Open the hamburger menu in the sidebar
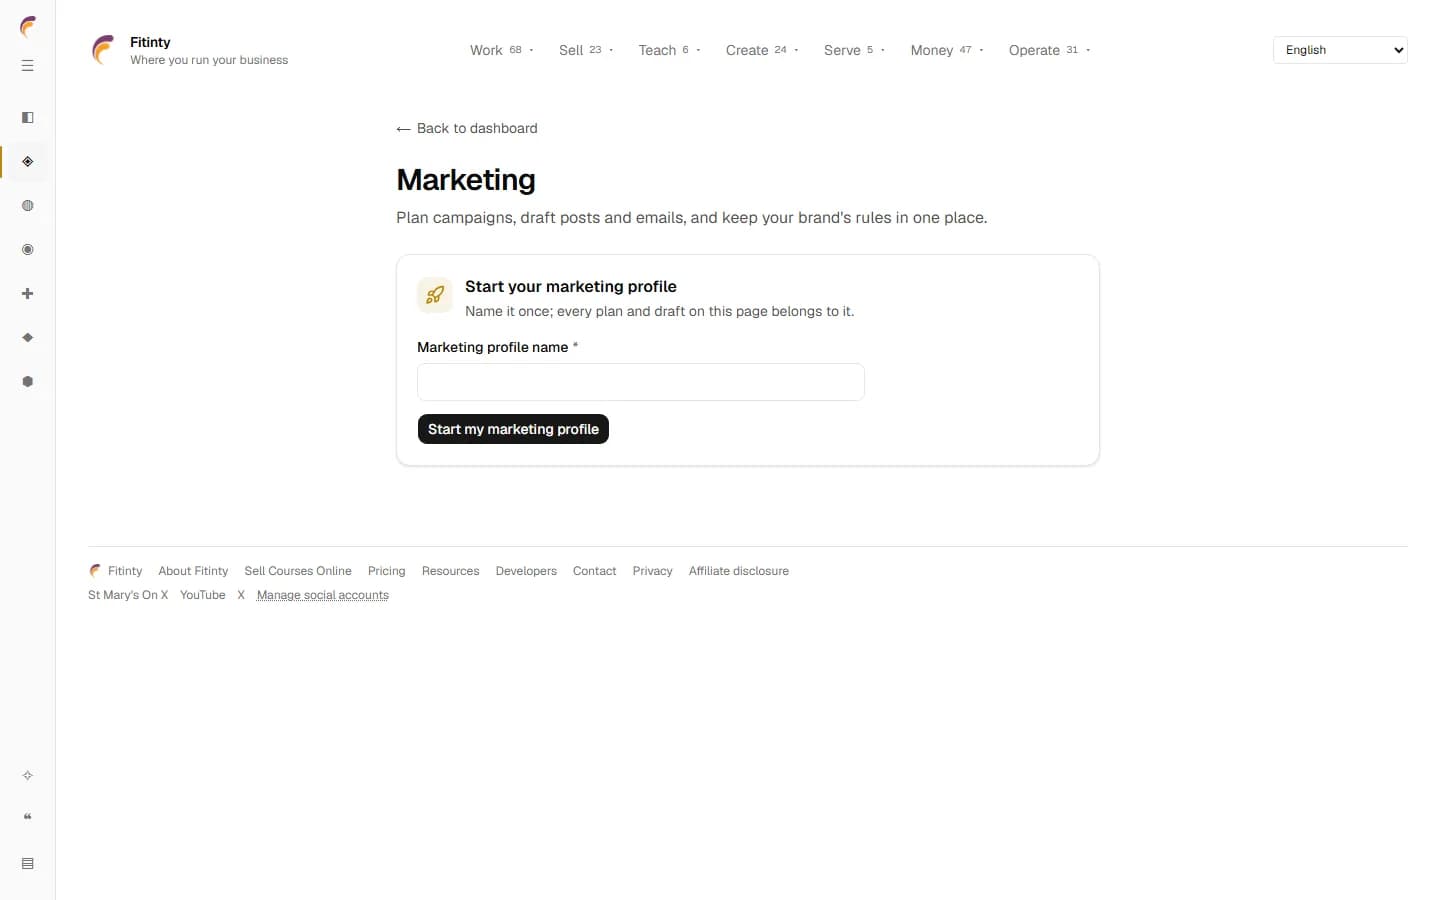The image size is (1440, 900). (x=28, y=66)
